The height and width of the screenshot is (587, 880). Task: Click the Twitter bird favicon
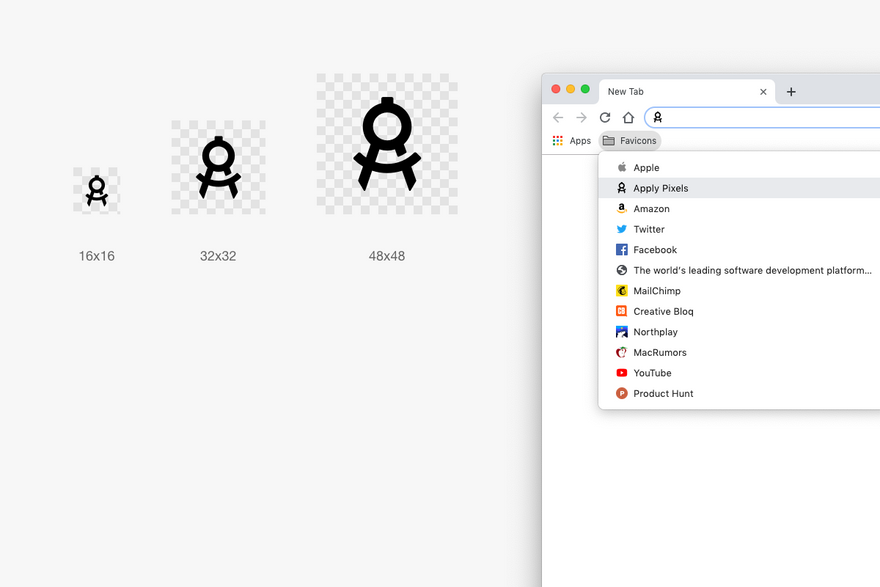click(x=621, y=229)
